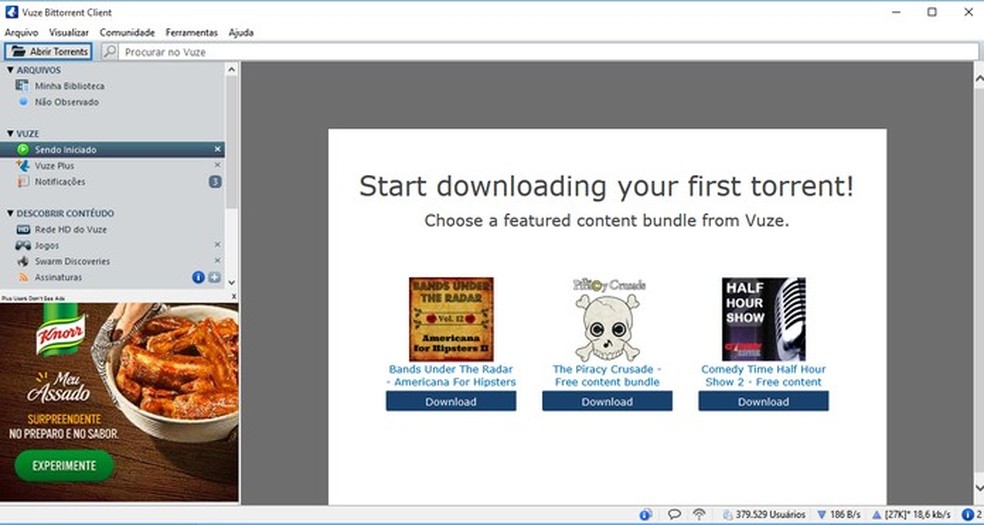The image size is (984, 525).
Task: Click the Abrir Torrents button
Action: point(48,52)
